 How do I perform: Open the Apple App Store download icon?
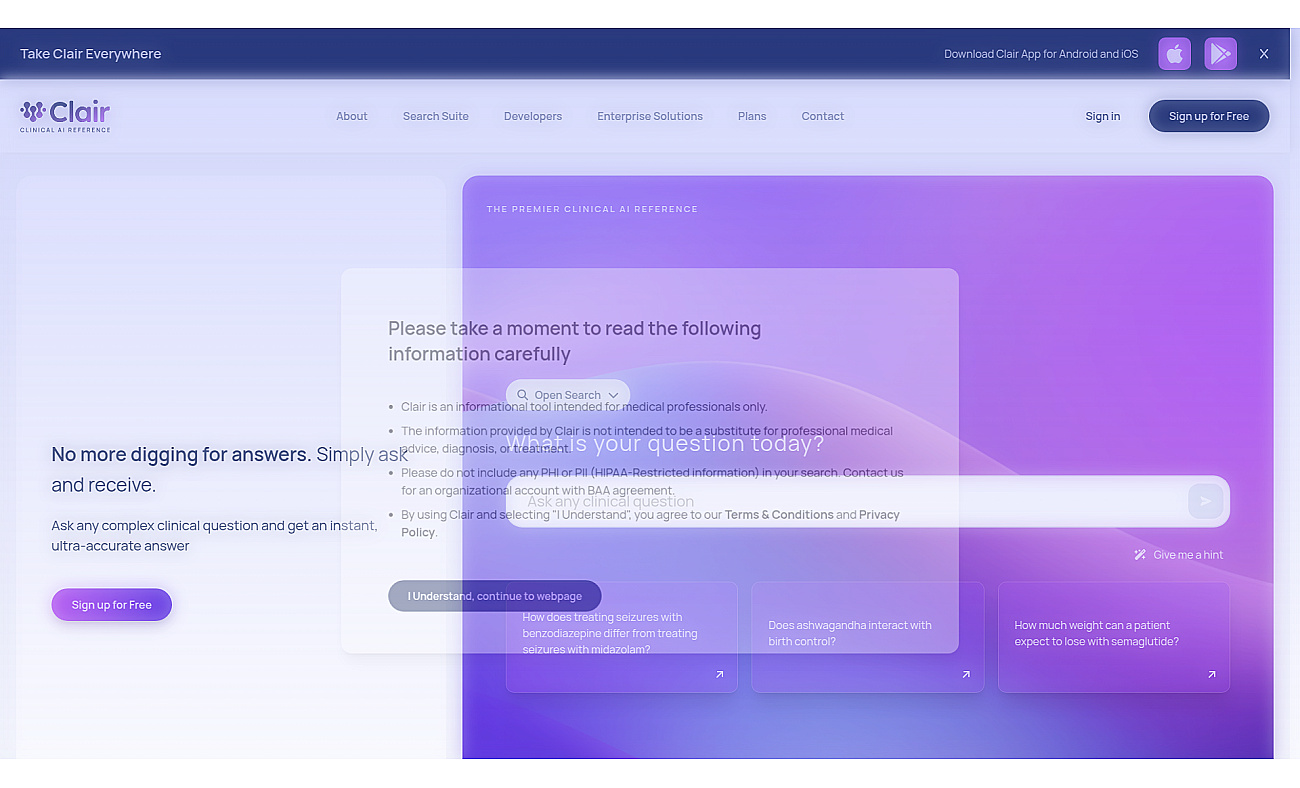tap(1175, 54)
